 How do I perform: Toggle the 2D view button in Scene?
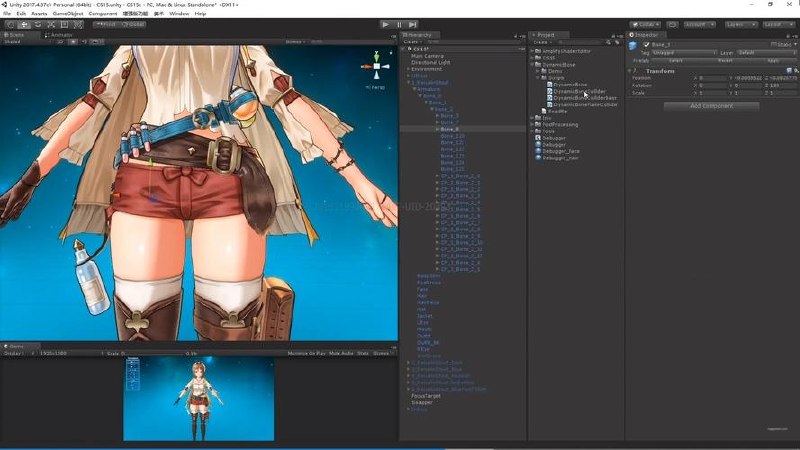pos(60,42)
